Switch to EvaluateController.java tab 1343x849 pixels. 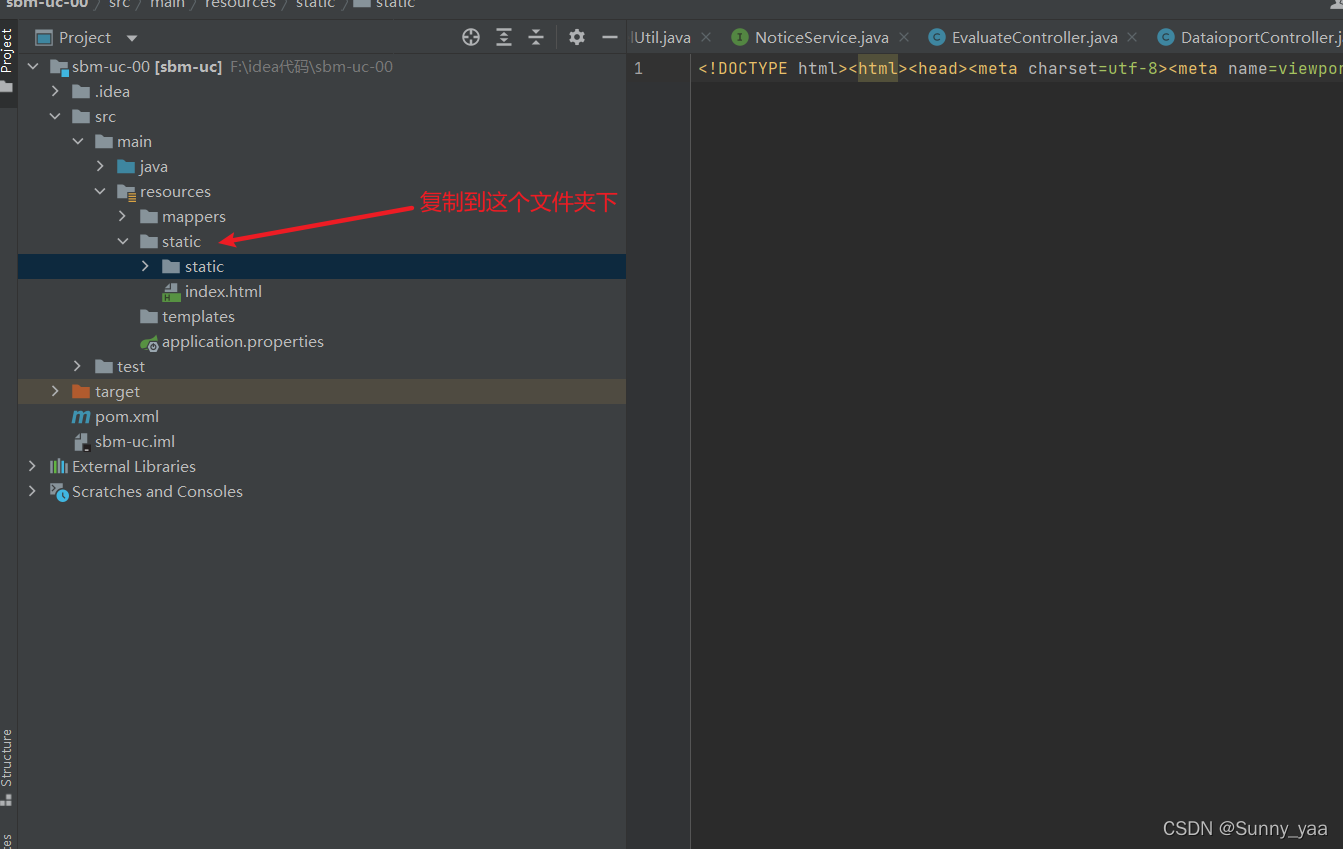tap(1034, 37)
